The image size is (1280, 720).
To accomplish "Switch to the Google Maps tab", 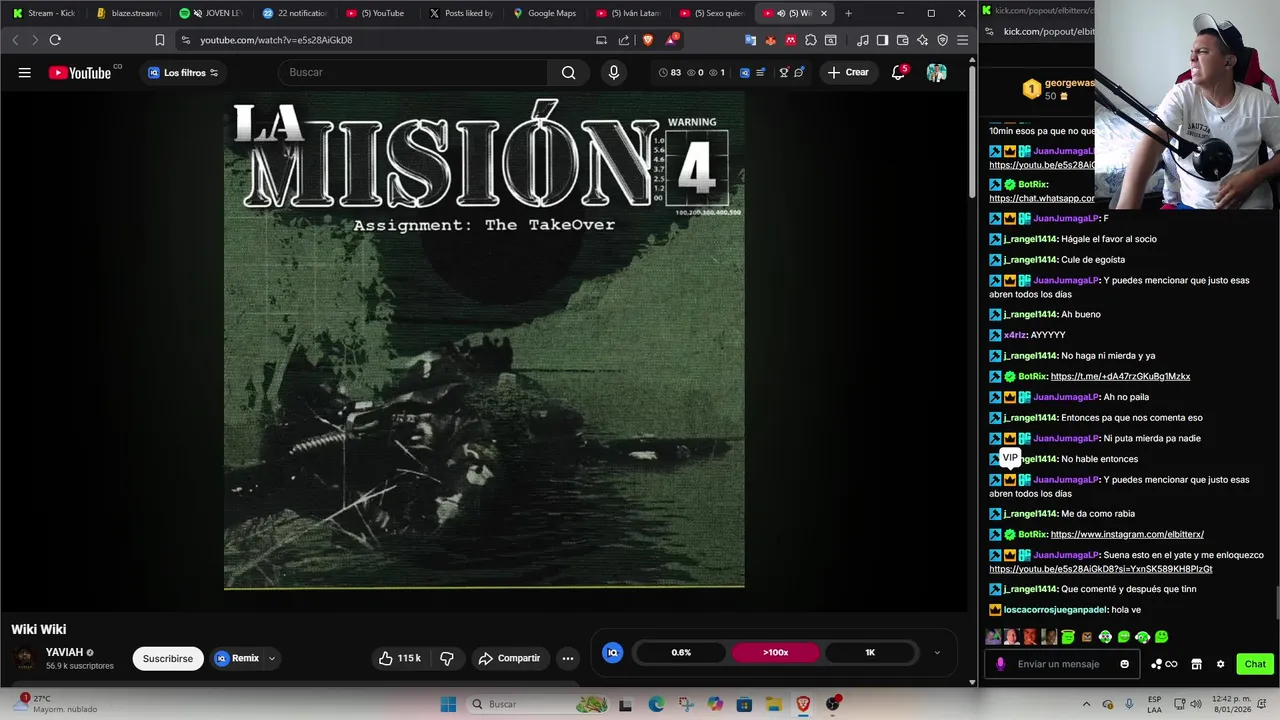I will coord(546,13).
